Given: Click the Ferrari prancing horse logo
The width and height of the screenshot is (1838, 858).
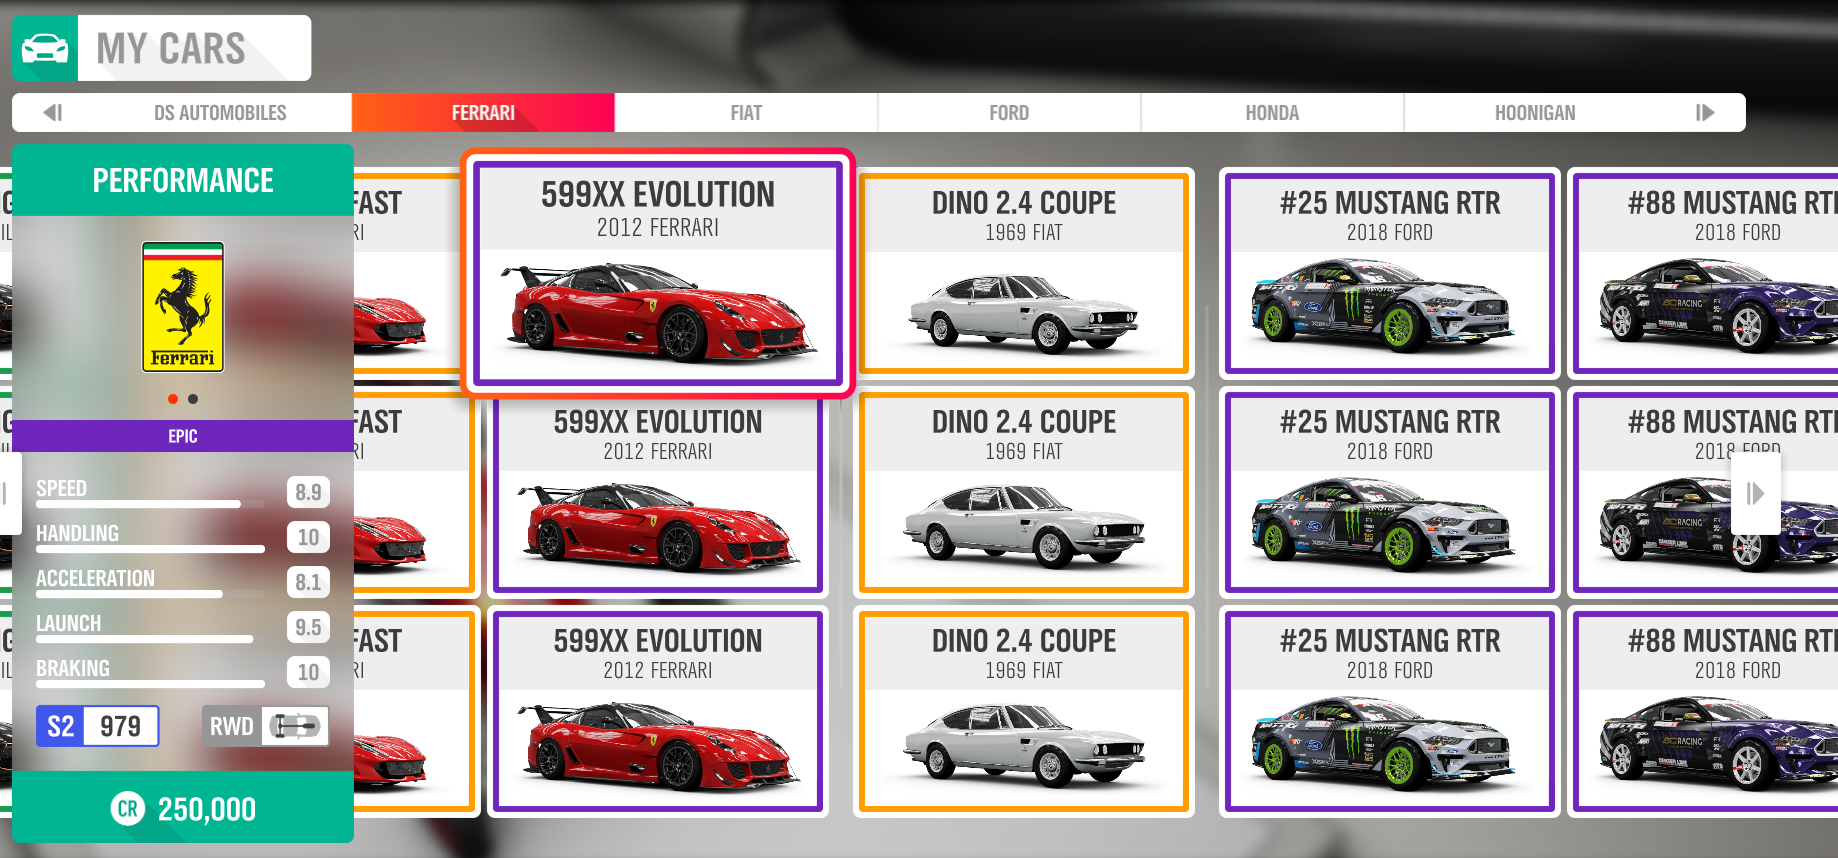Looking at the screenshot, I should click(183, 307).
